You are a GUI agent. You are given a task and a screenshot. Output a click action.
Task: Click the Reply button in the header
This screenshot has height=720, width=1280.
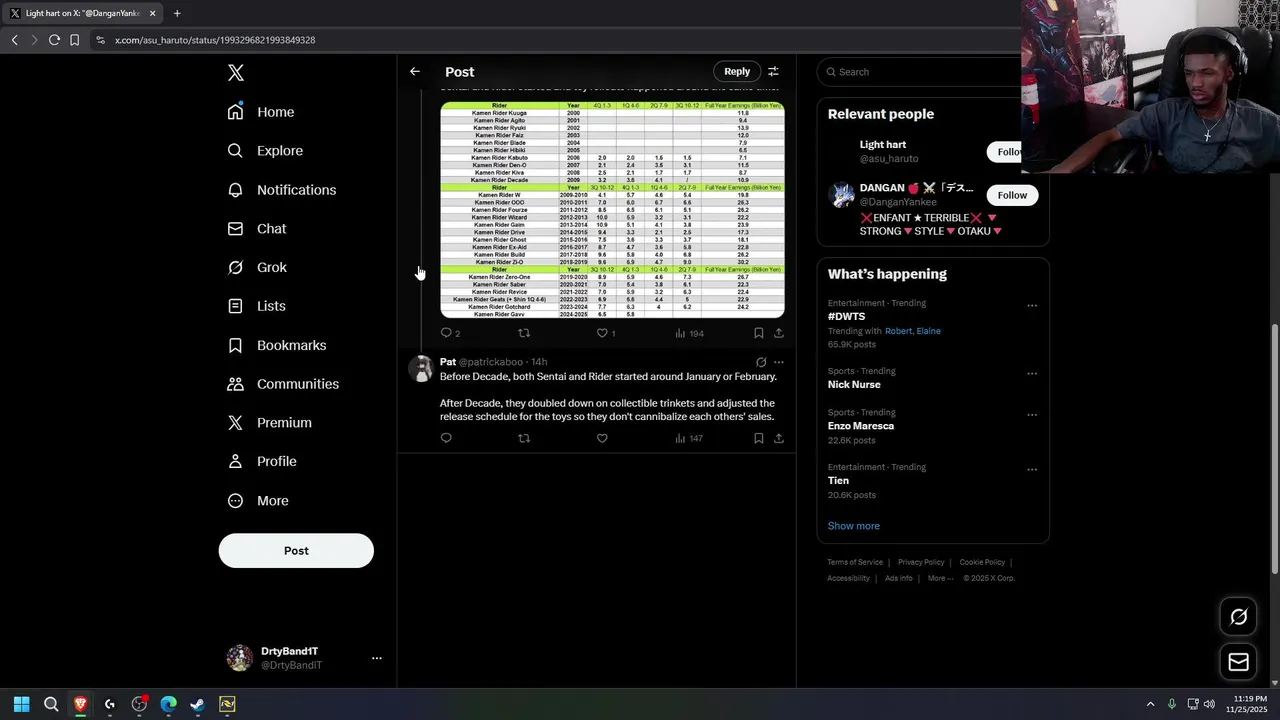click(x=737, y=72)
